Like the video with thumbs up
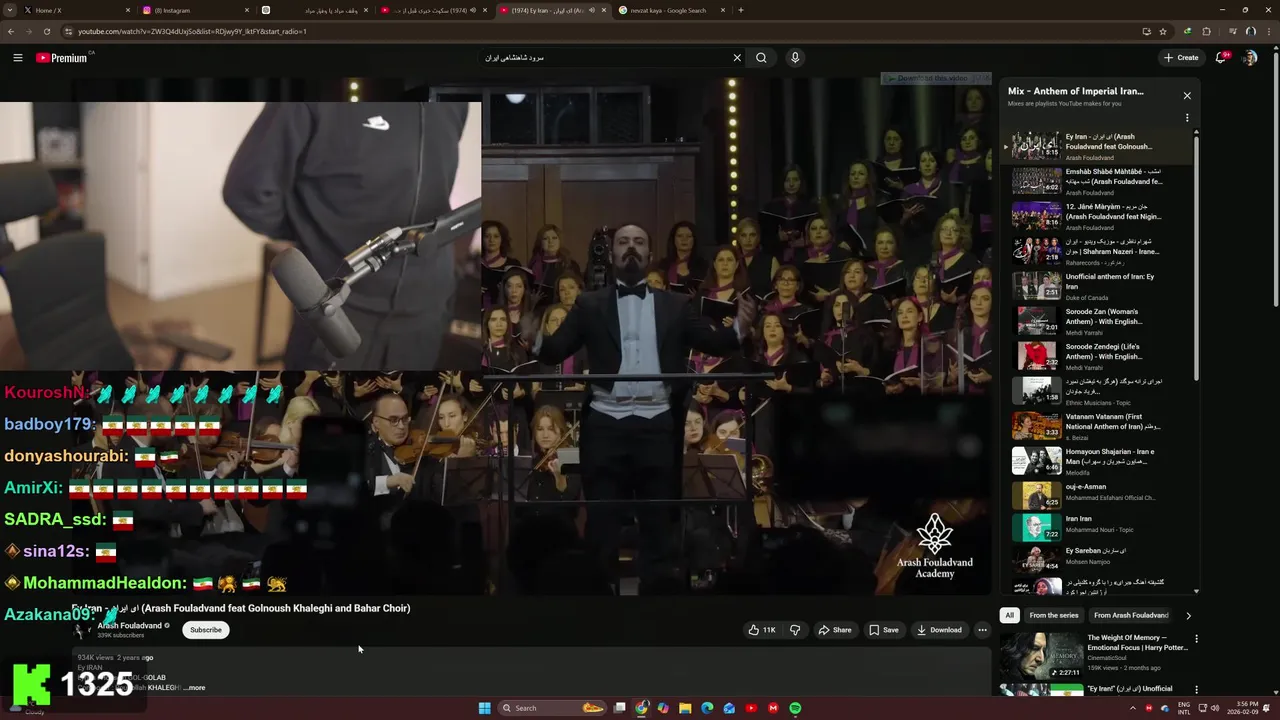Screen dimensions: 1280x720 pyautogui.click(x=762, y=630)
